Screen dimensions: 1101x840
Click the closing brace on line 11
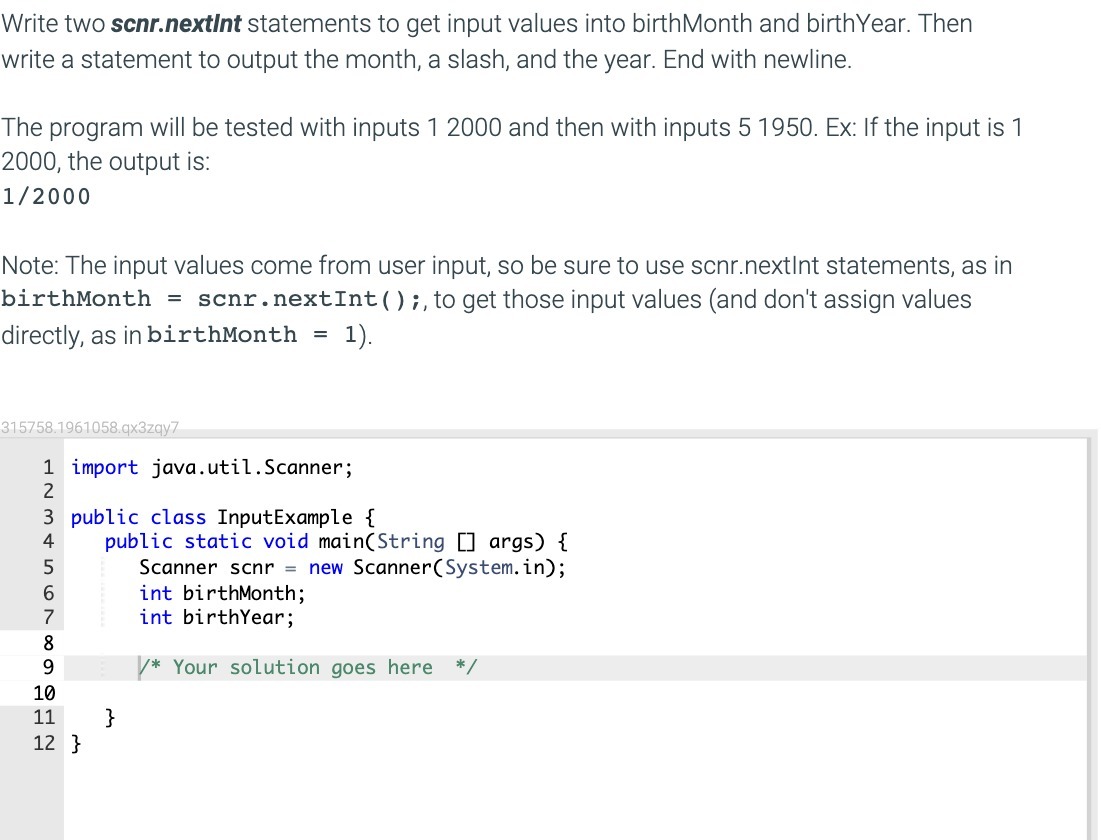tap(110, 717)
